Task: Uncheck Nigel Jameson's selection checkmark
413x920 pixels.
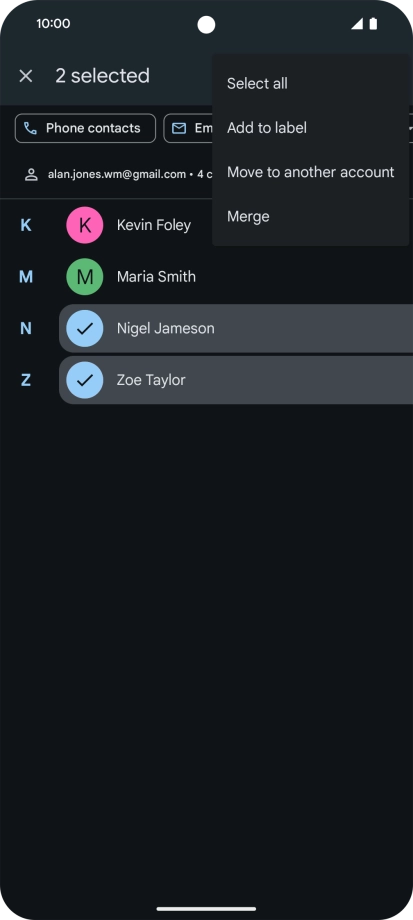Action: coord(84,328)
